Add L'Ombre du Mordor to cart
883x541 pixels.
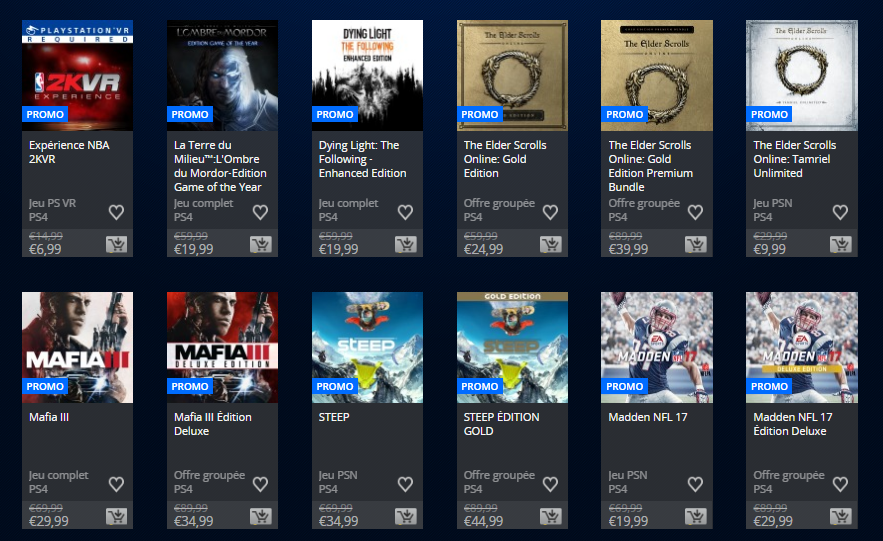point(261,244)
